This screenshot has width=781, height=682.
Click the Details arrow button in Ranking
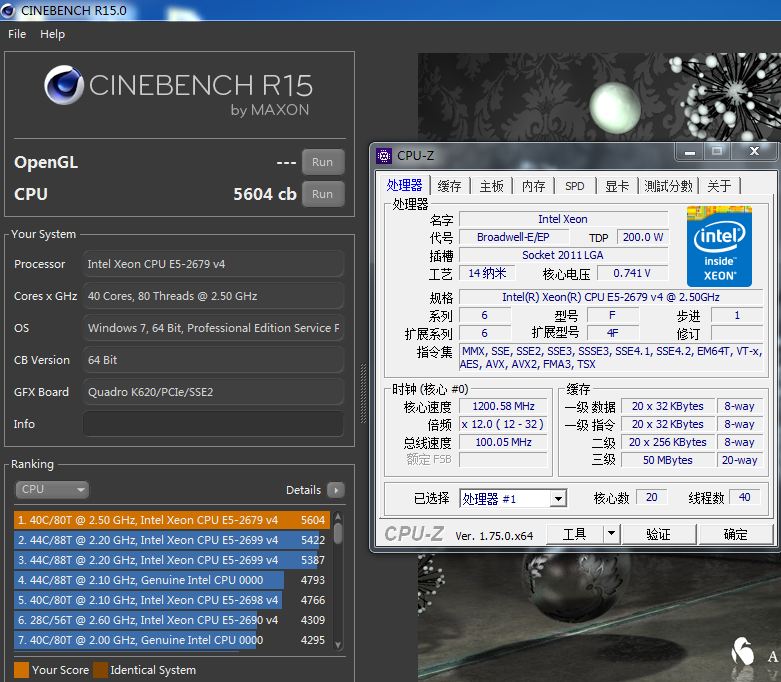click(x=336, y=490)
